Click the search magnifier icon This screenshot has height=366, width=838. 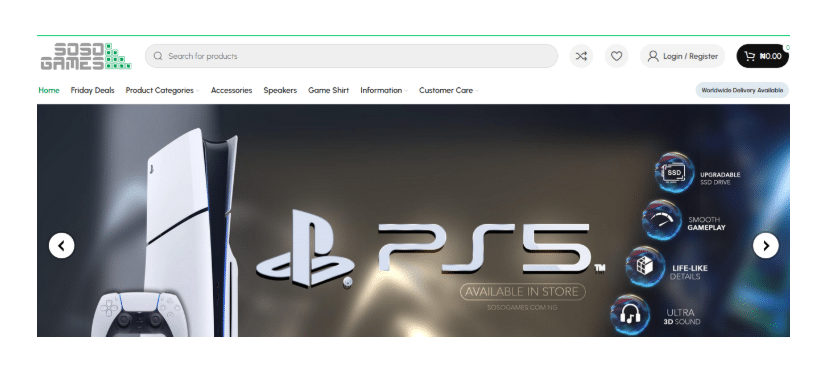(158, 56)
